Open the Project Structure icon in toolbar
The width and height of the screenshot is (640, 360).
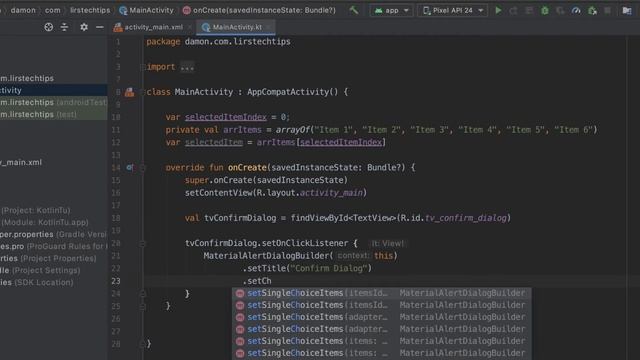[627, 11]
